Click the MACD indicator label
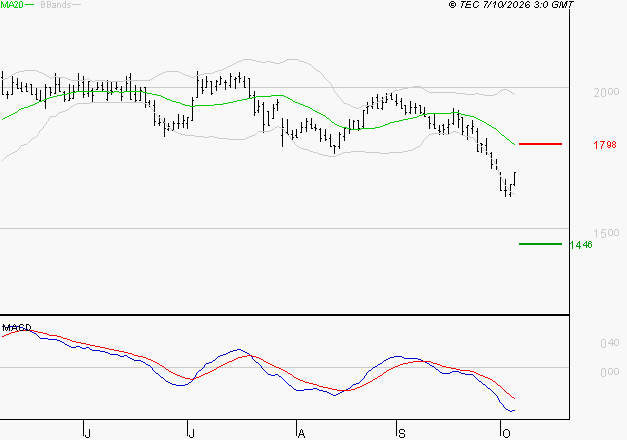The image size is (627, 440). point(17,328)
